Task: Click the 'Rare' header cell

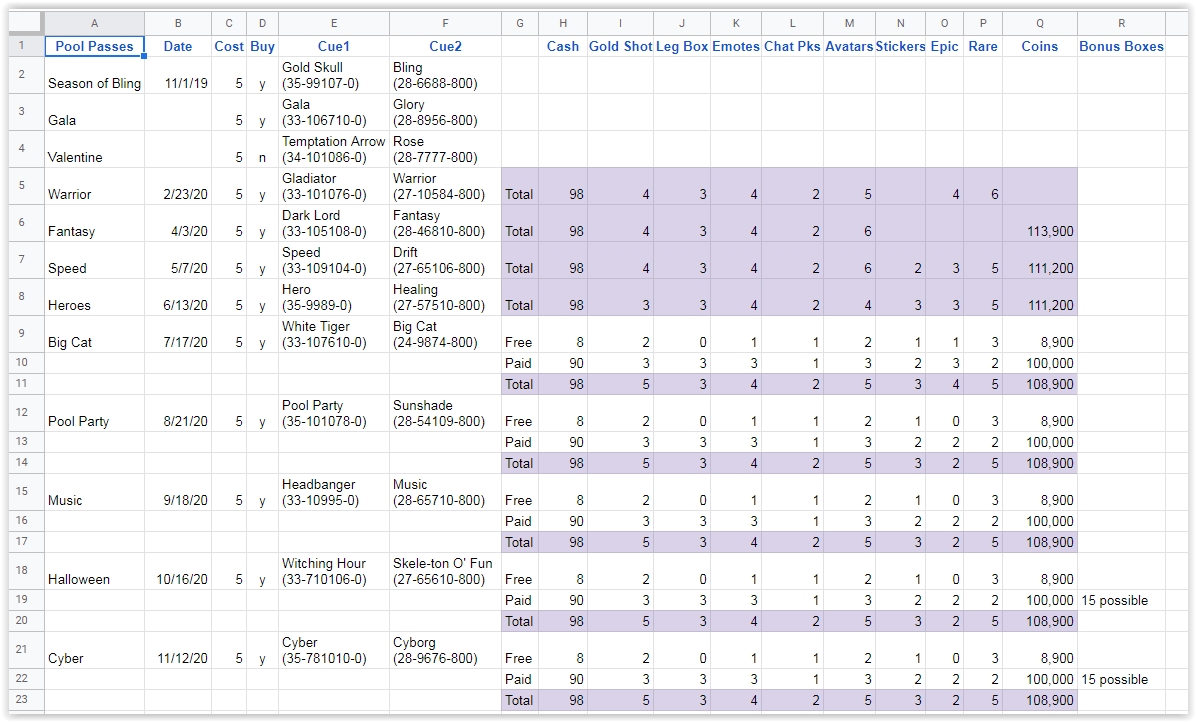Action: (x=983, y=46)
